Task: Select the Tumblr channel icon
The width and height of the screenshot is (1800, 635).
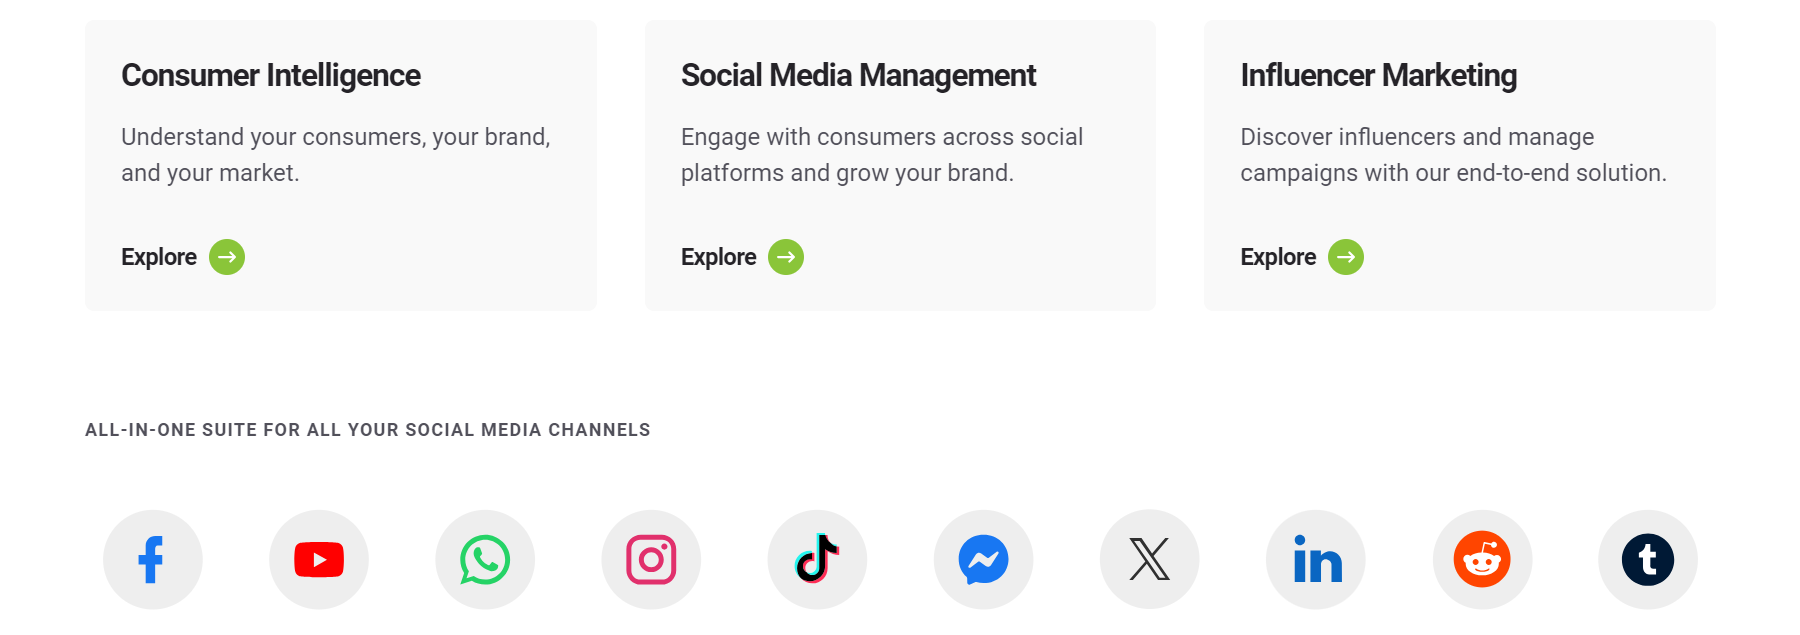Action: 1646,559
